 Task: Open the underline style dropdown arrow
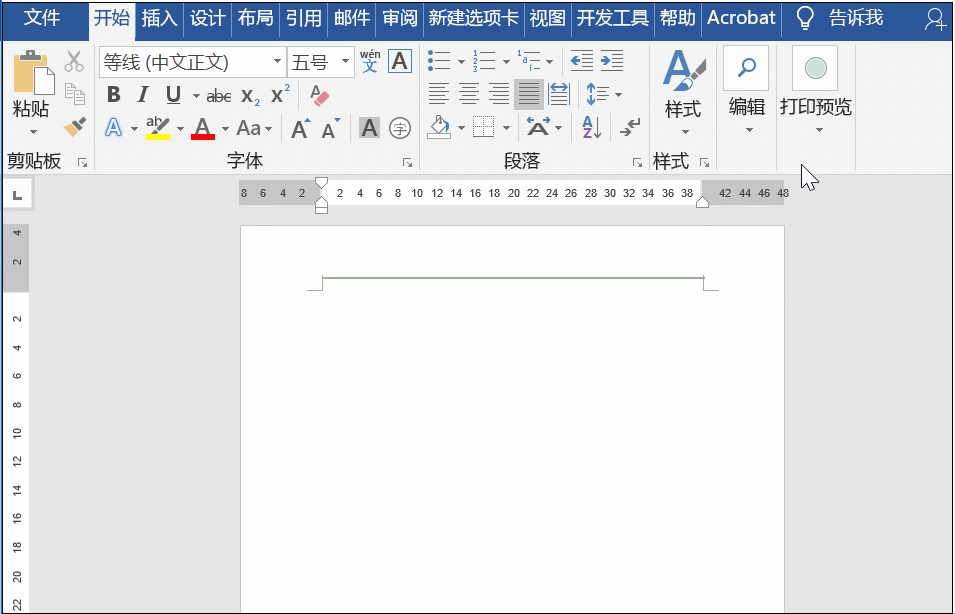[x=196, y=96]
